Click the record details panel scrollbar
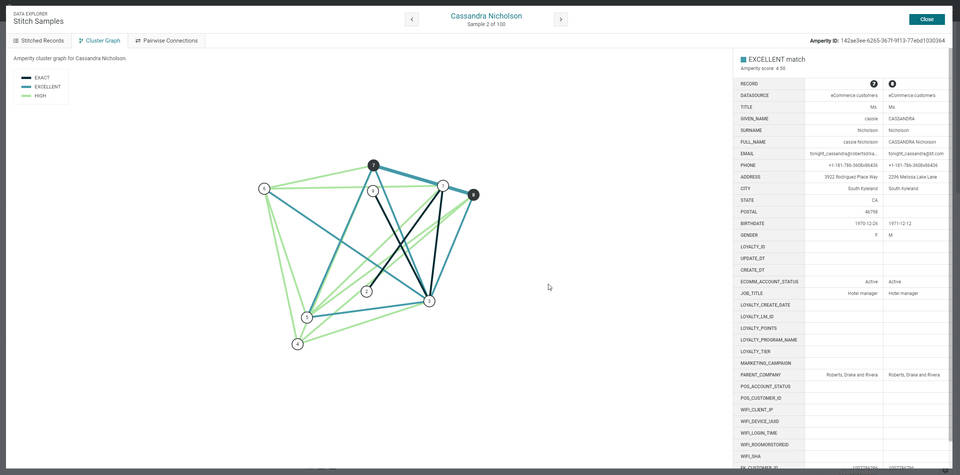The width and height of the screenshot is (960, 475). [950, 240]
